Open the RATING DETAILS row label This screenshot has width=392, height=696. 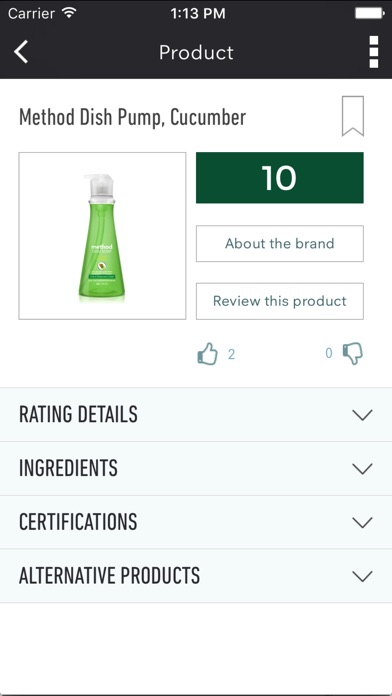tap(78, 415)
